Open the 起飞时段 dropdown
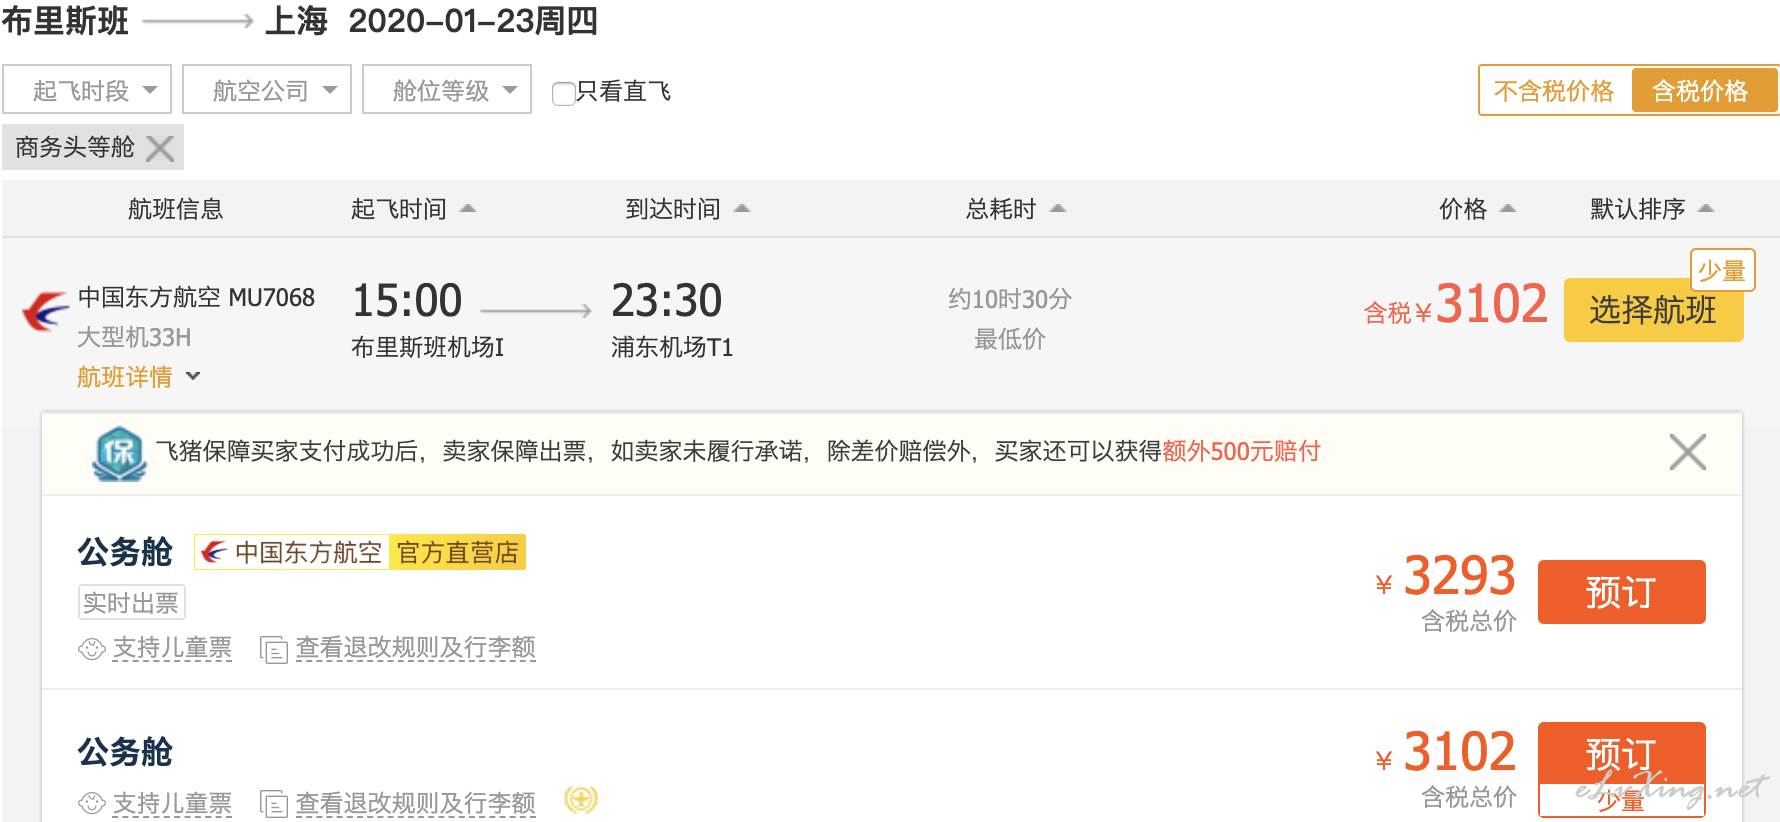1780x822 pixels. (x=87, y=90)
